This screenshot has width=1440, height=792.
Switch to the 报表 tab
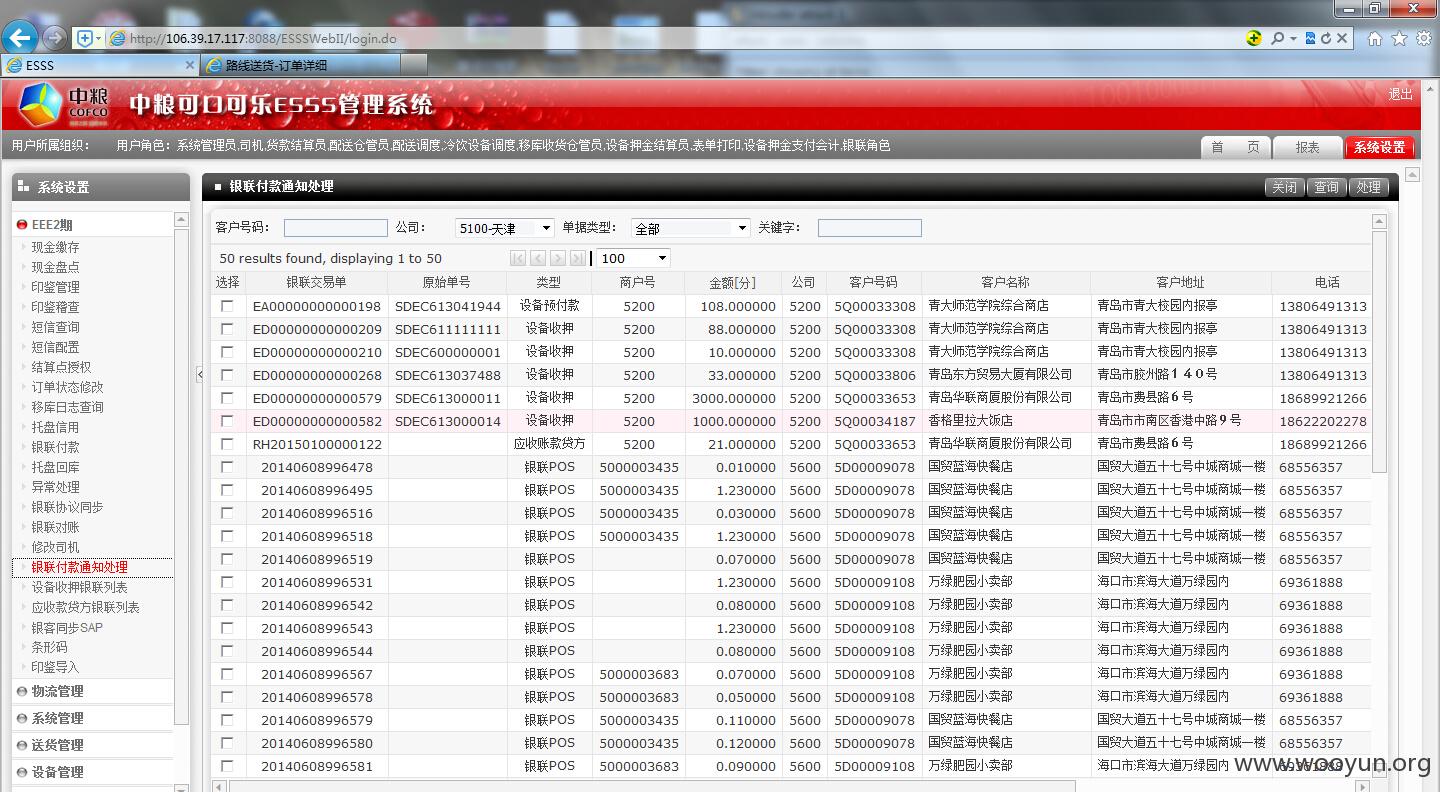pos(1307,147)
